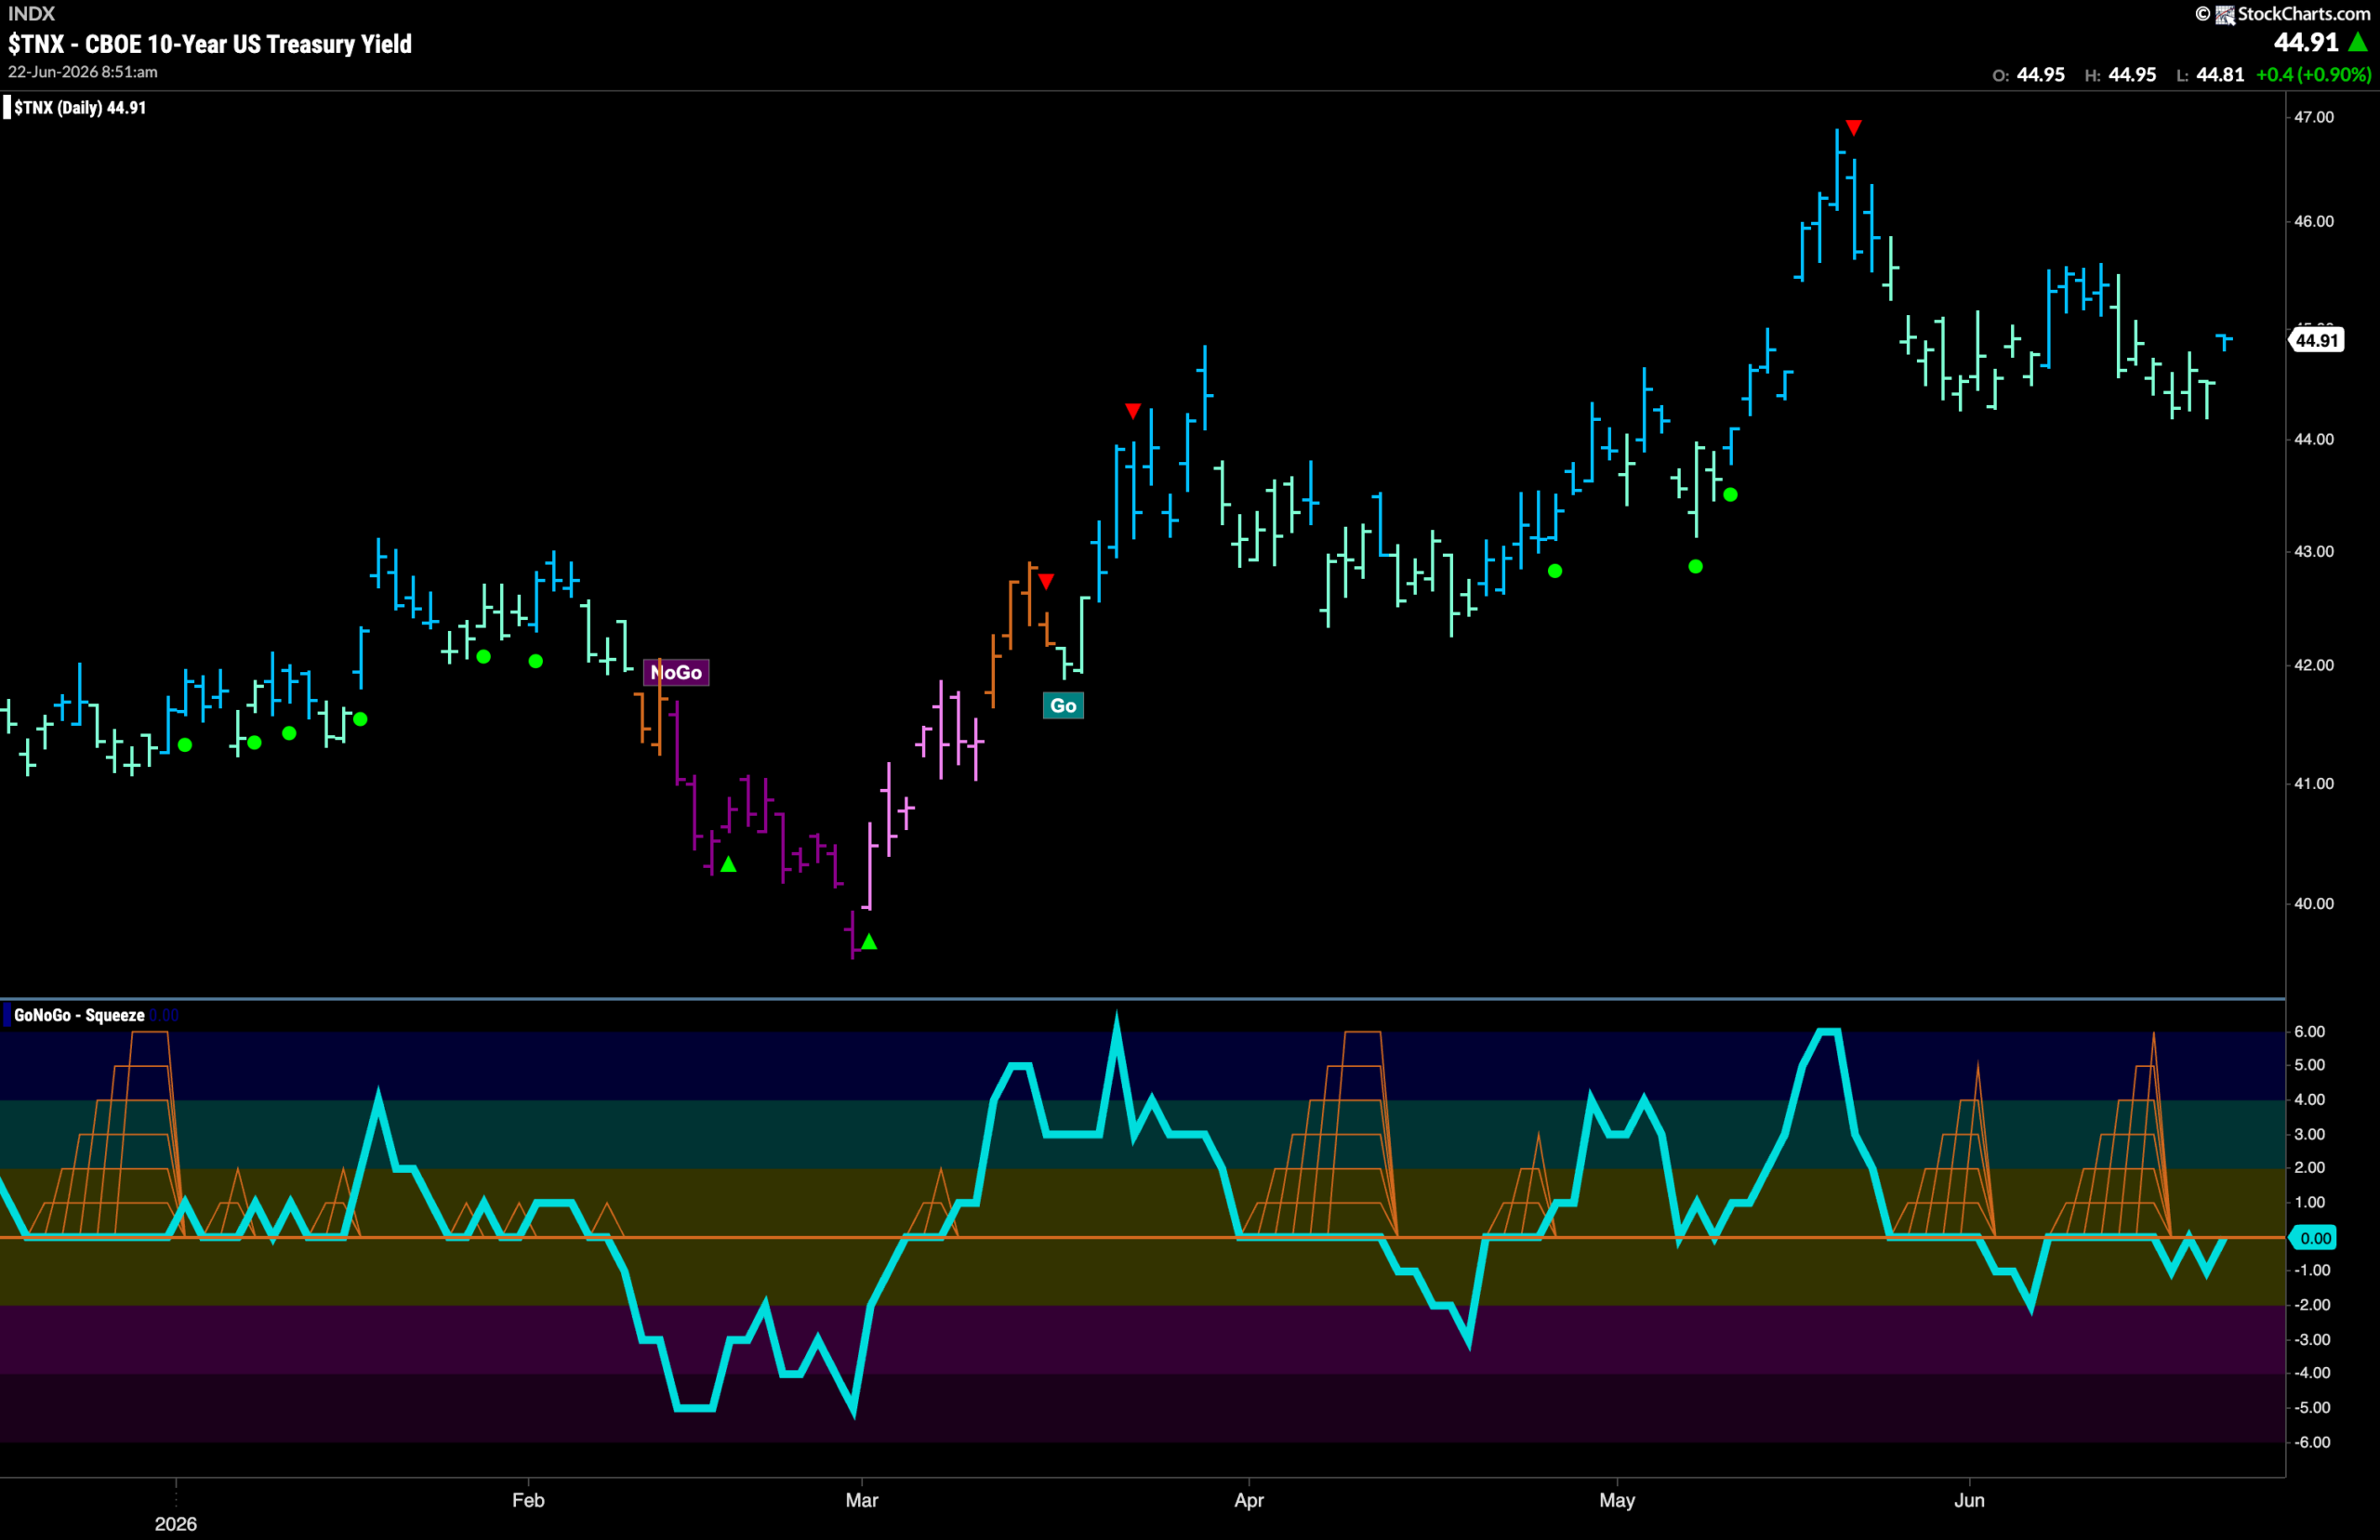The width and height of the screenshot is (2380, 1540).
Task: Click the 40.00 price axis label
Action: coord(2314,903)
